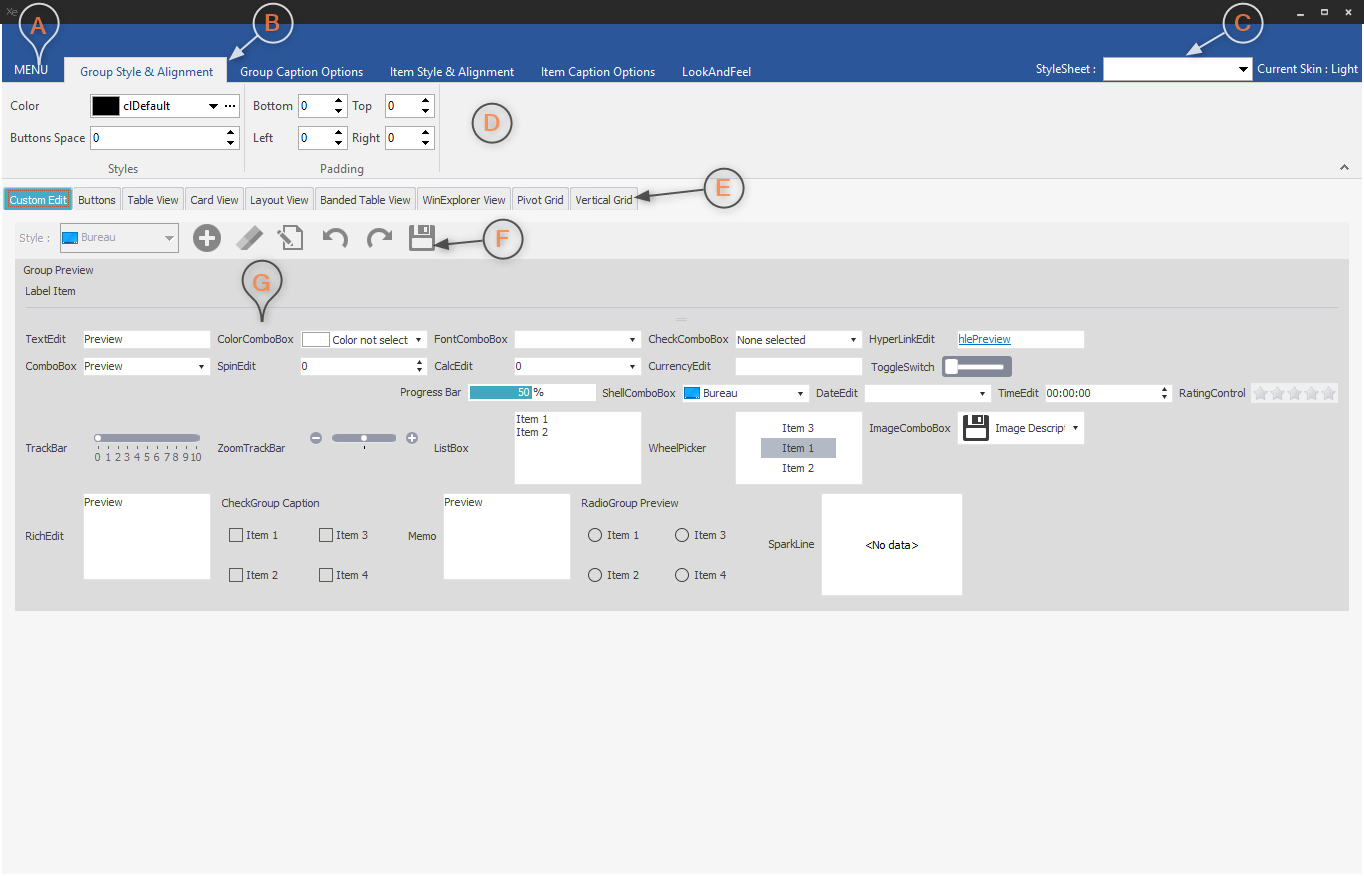Decrease the Right padding value
The height and width of the screenshot is (876, 1364).
(426, 143)
